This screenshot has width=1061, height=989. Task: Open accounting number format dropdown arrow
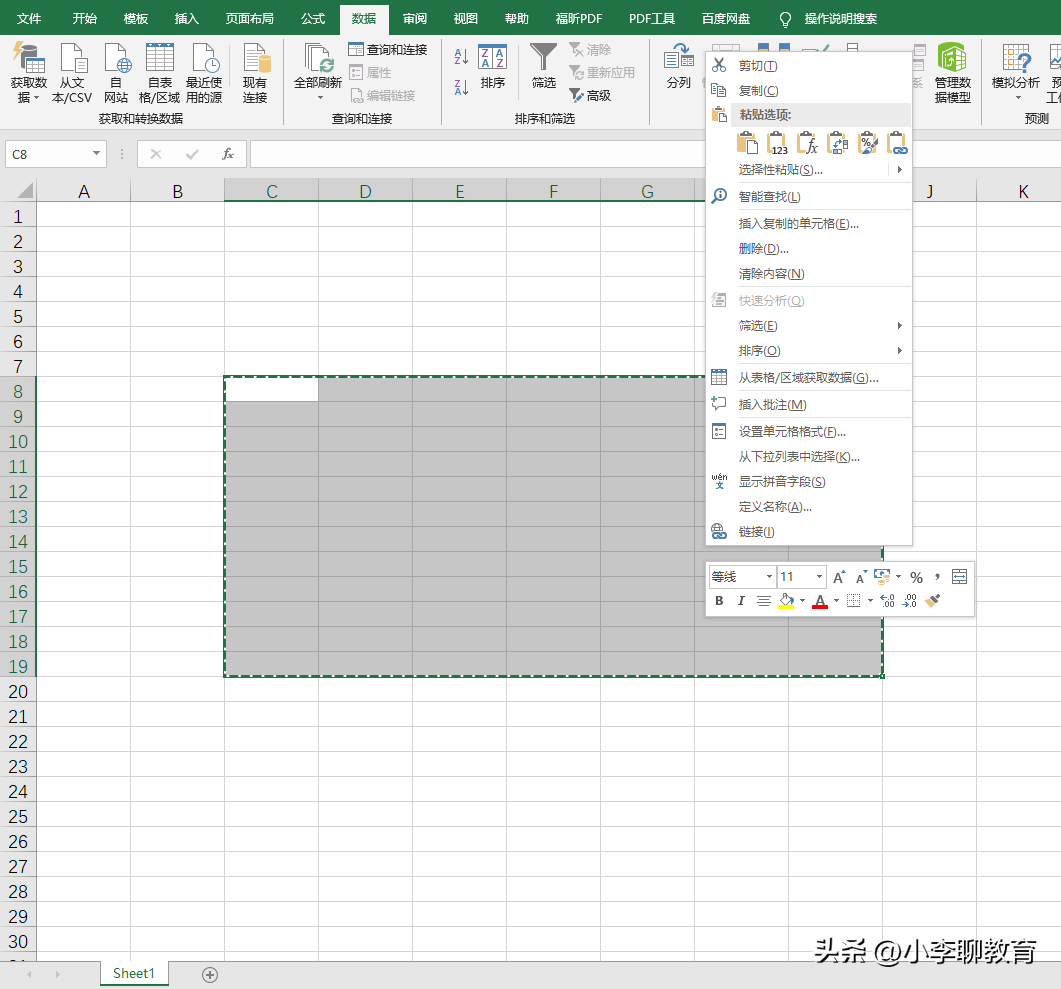pos(899,577)
